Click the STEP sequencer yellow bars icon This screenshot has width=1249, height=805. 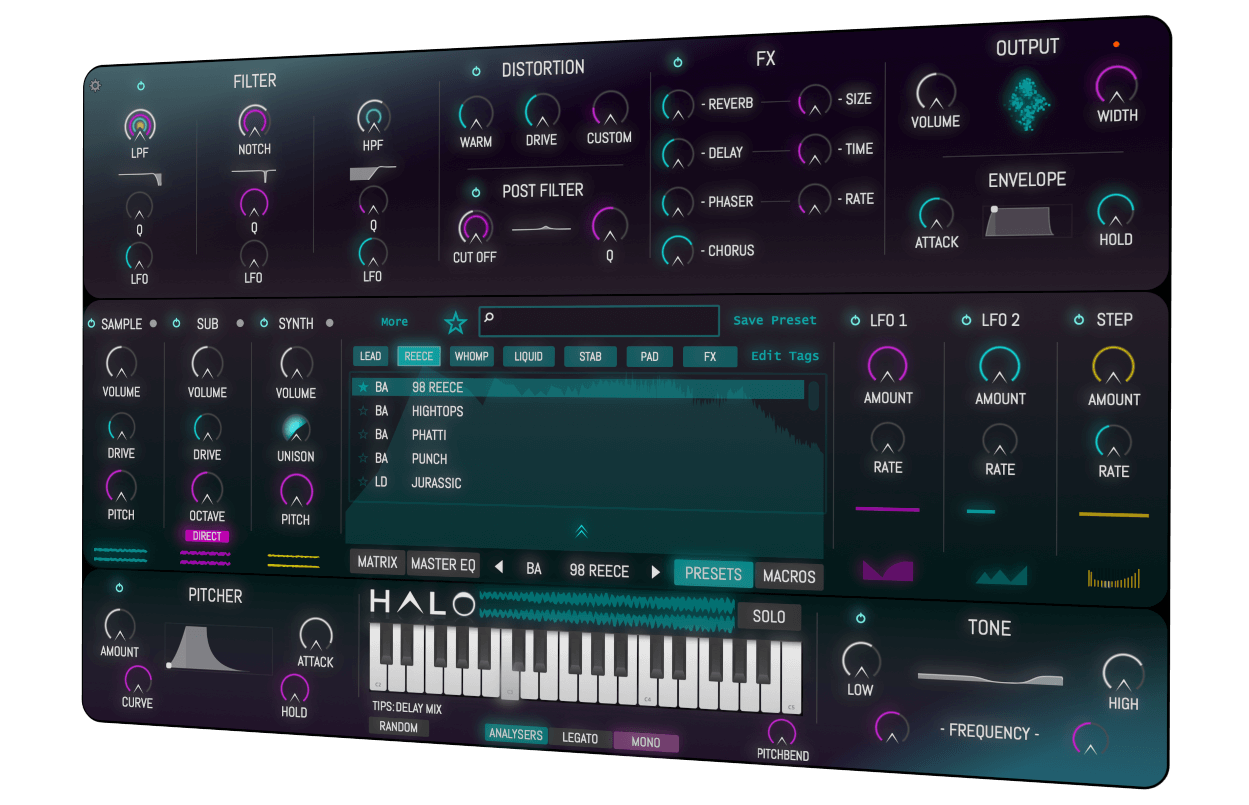coord(1113,579)
